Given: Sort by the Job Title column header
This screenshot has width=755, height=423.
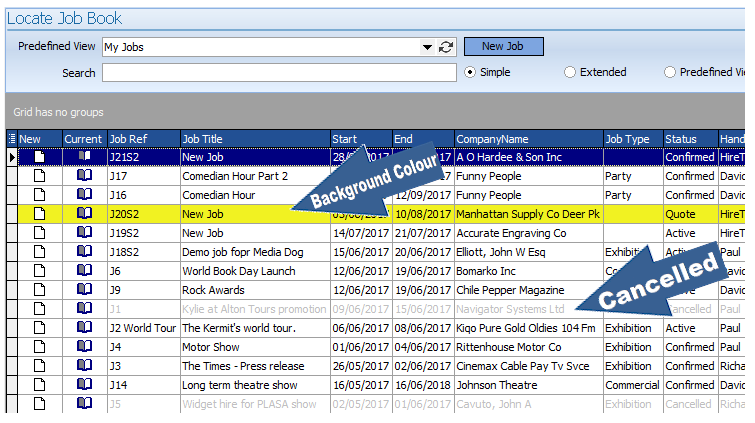Looking at the screenshot, I should click(254, 139).
